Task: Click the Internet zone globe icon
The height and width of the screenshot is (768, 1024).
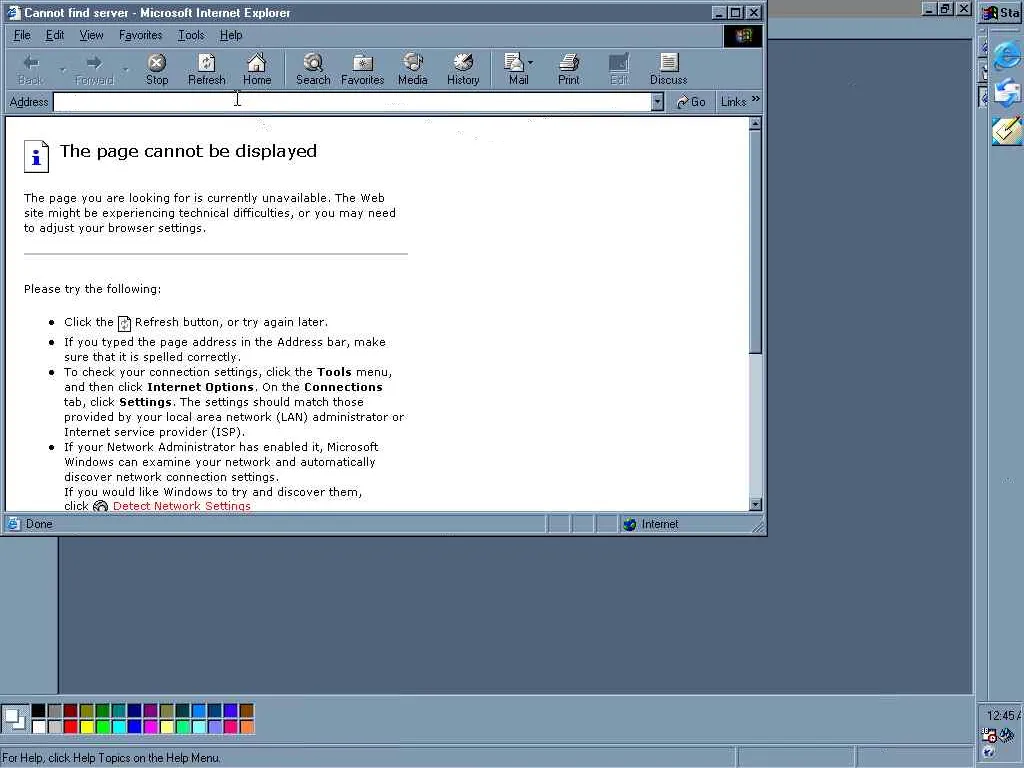Action: pyautogui.click(x=630, y=524)
